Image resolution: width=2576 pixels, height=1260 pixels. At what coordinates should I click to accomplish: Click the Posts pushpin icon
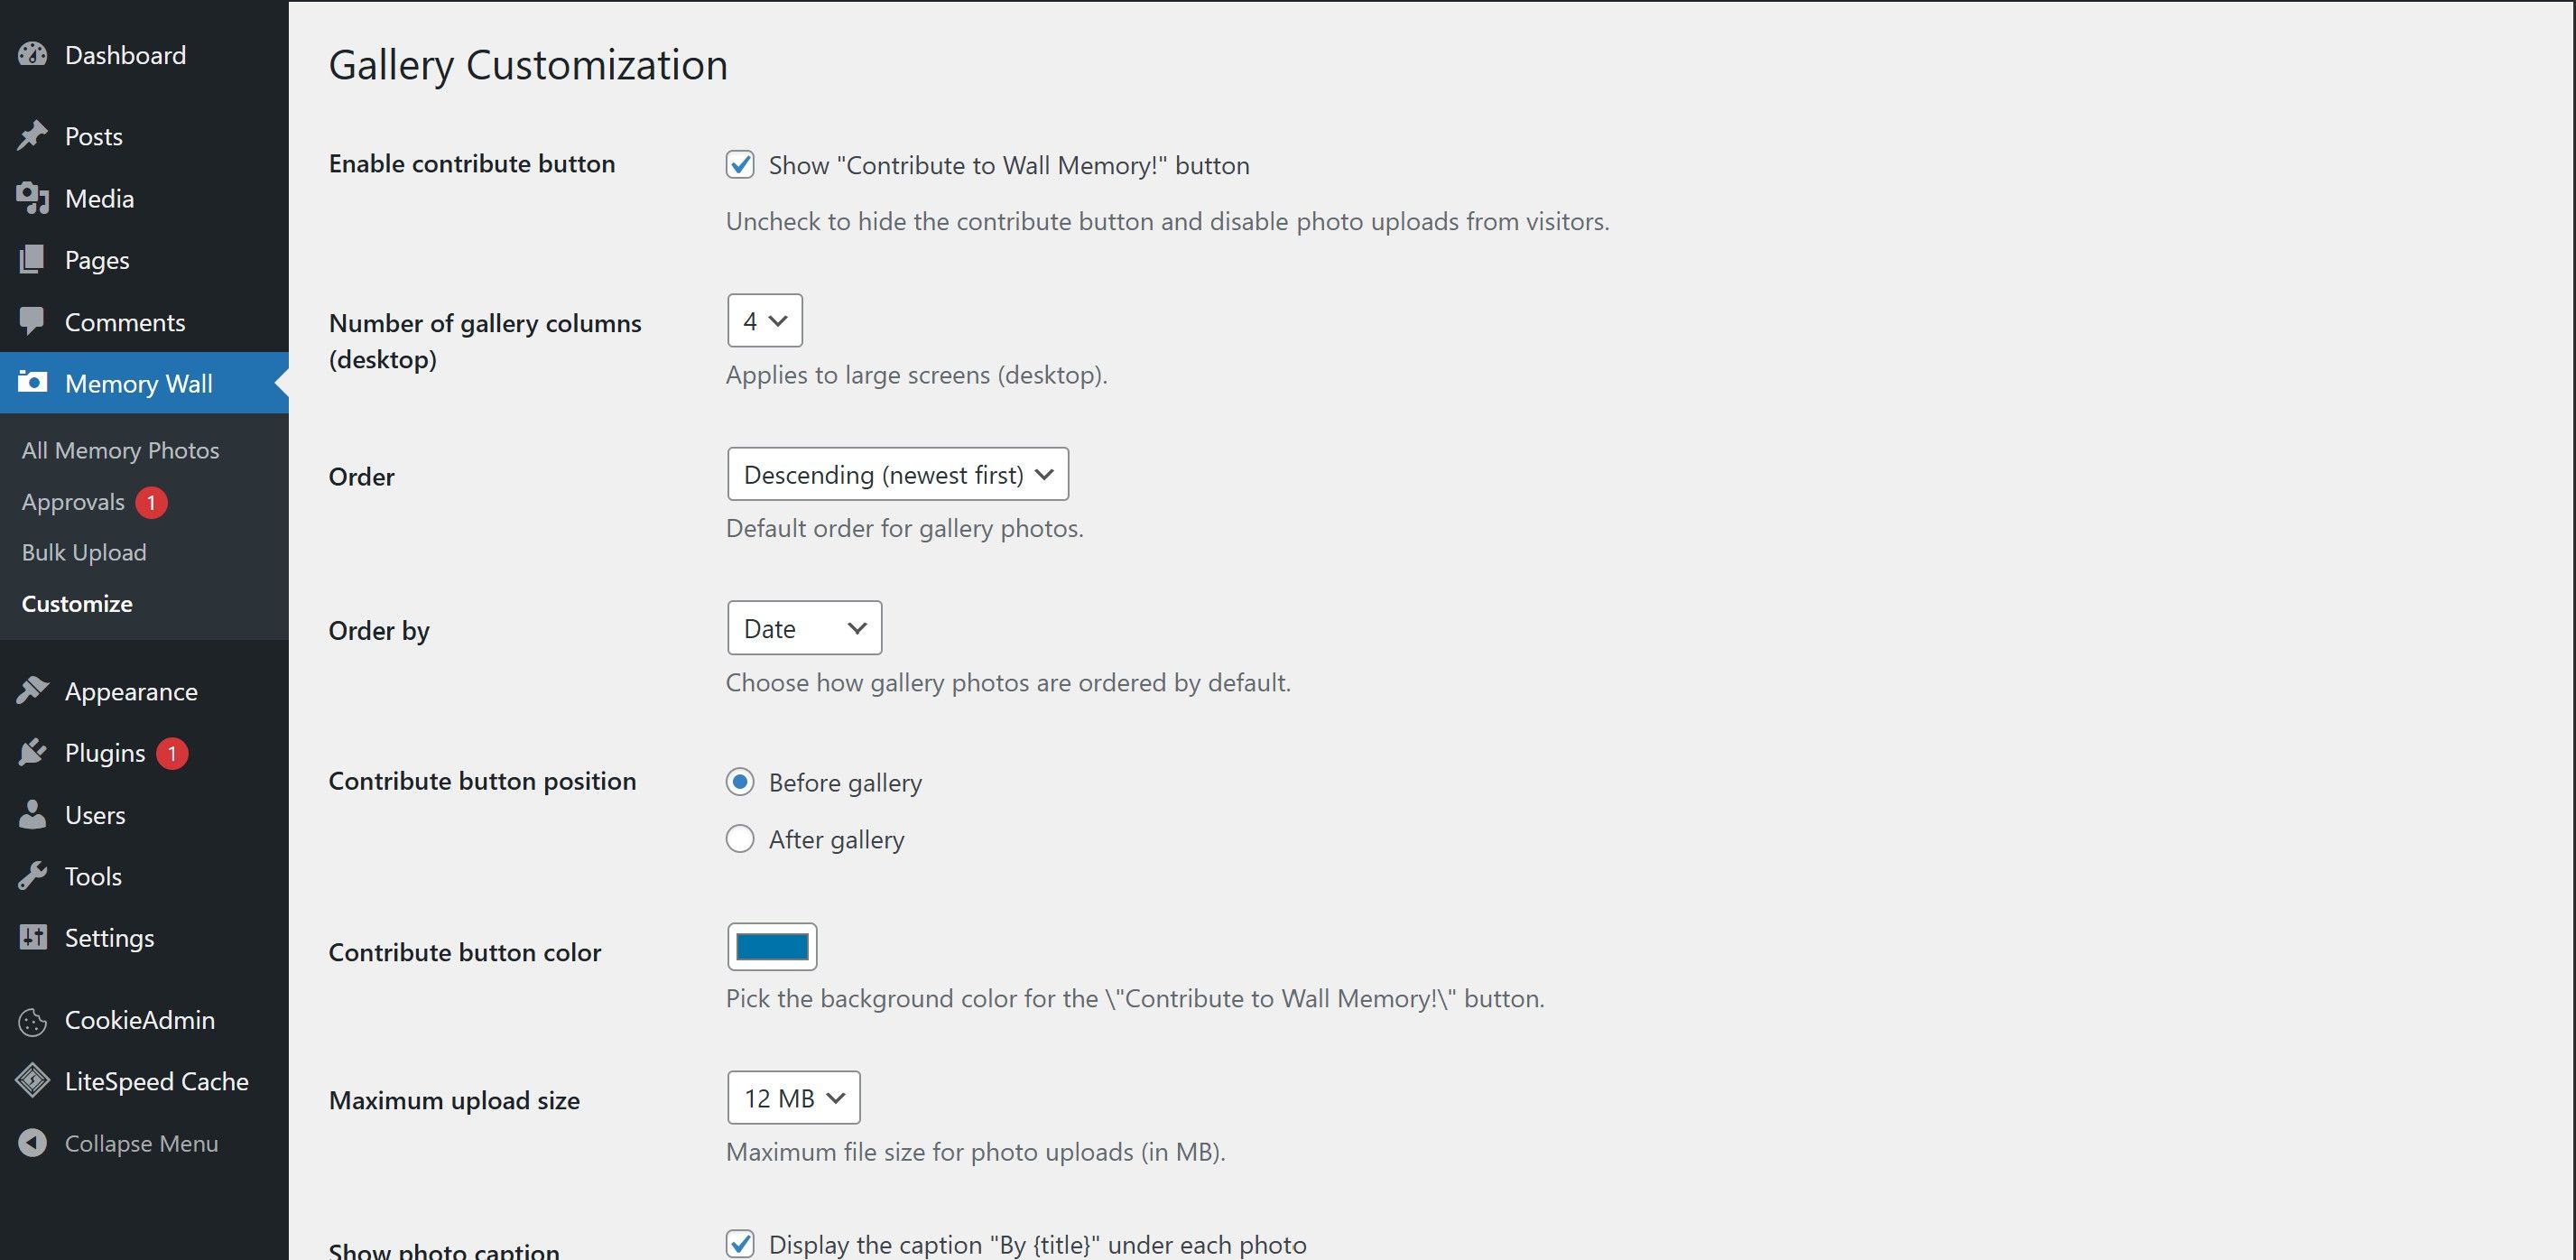32,136
